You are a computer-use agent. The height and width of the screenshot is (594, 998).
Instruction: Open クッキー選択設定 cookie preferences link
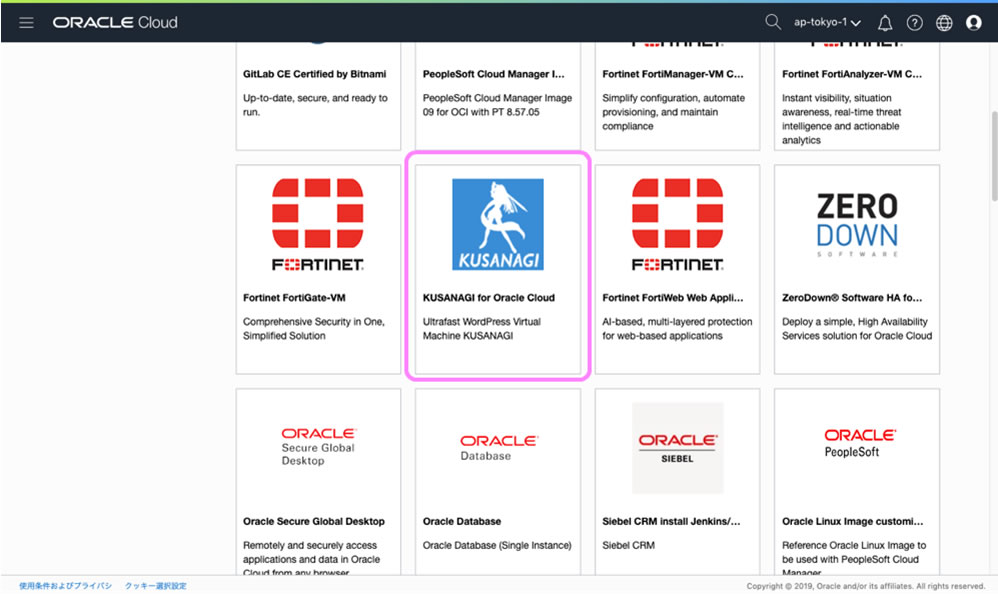(155, 586)
